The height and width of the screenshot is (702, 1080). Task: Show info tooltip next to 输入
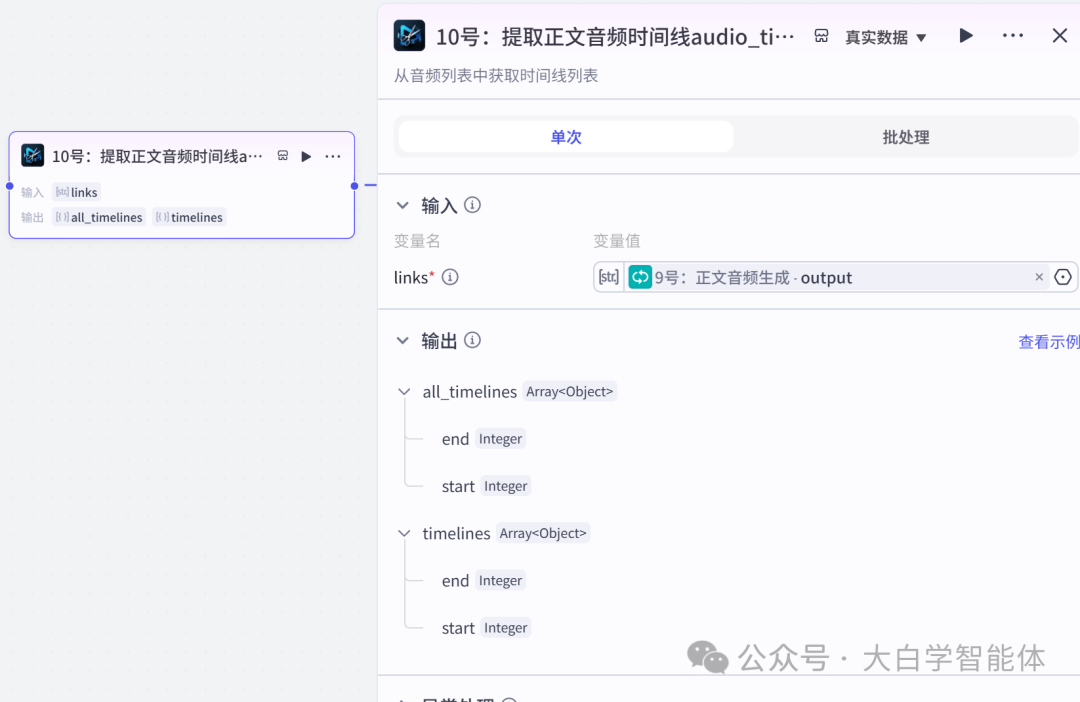tap(472, 205)
